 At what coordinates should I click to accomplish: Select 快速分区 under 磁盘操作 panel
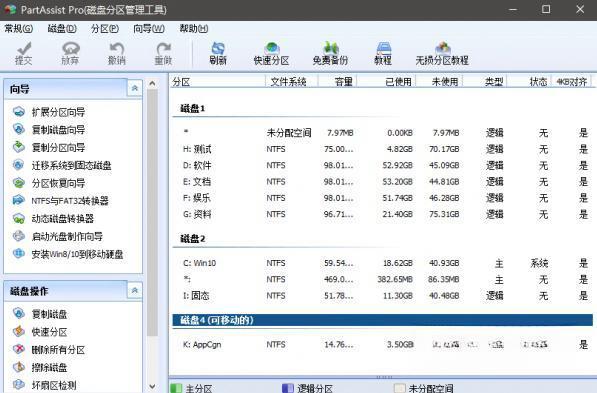(x=40, y=332)
